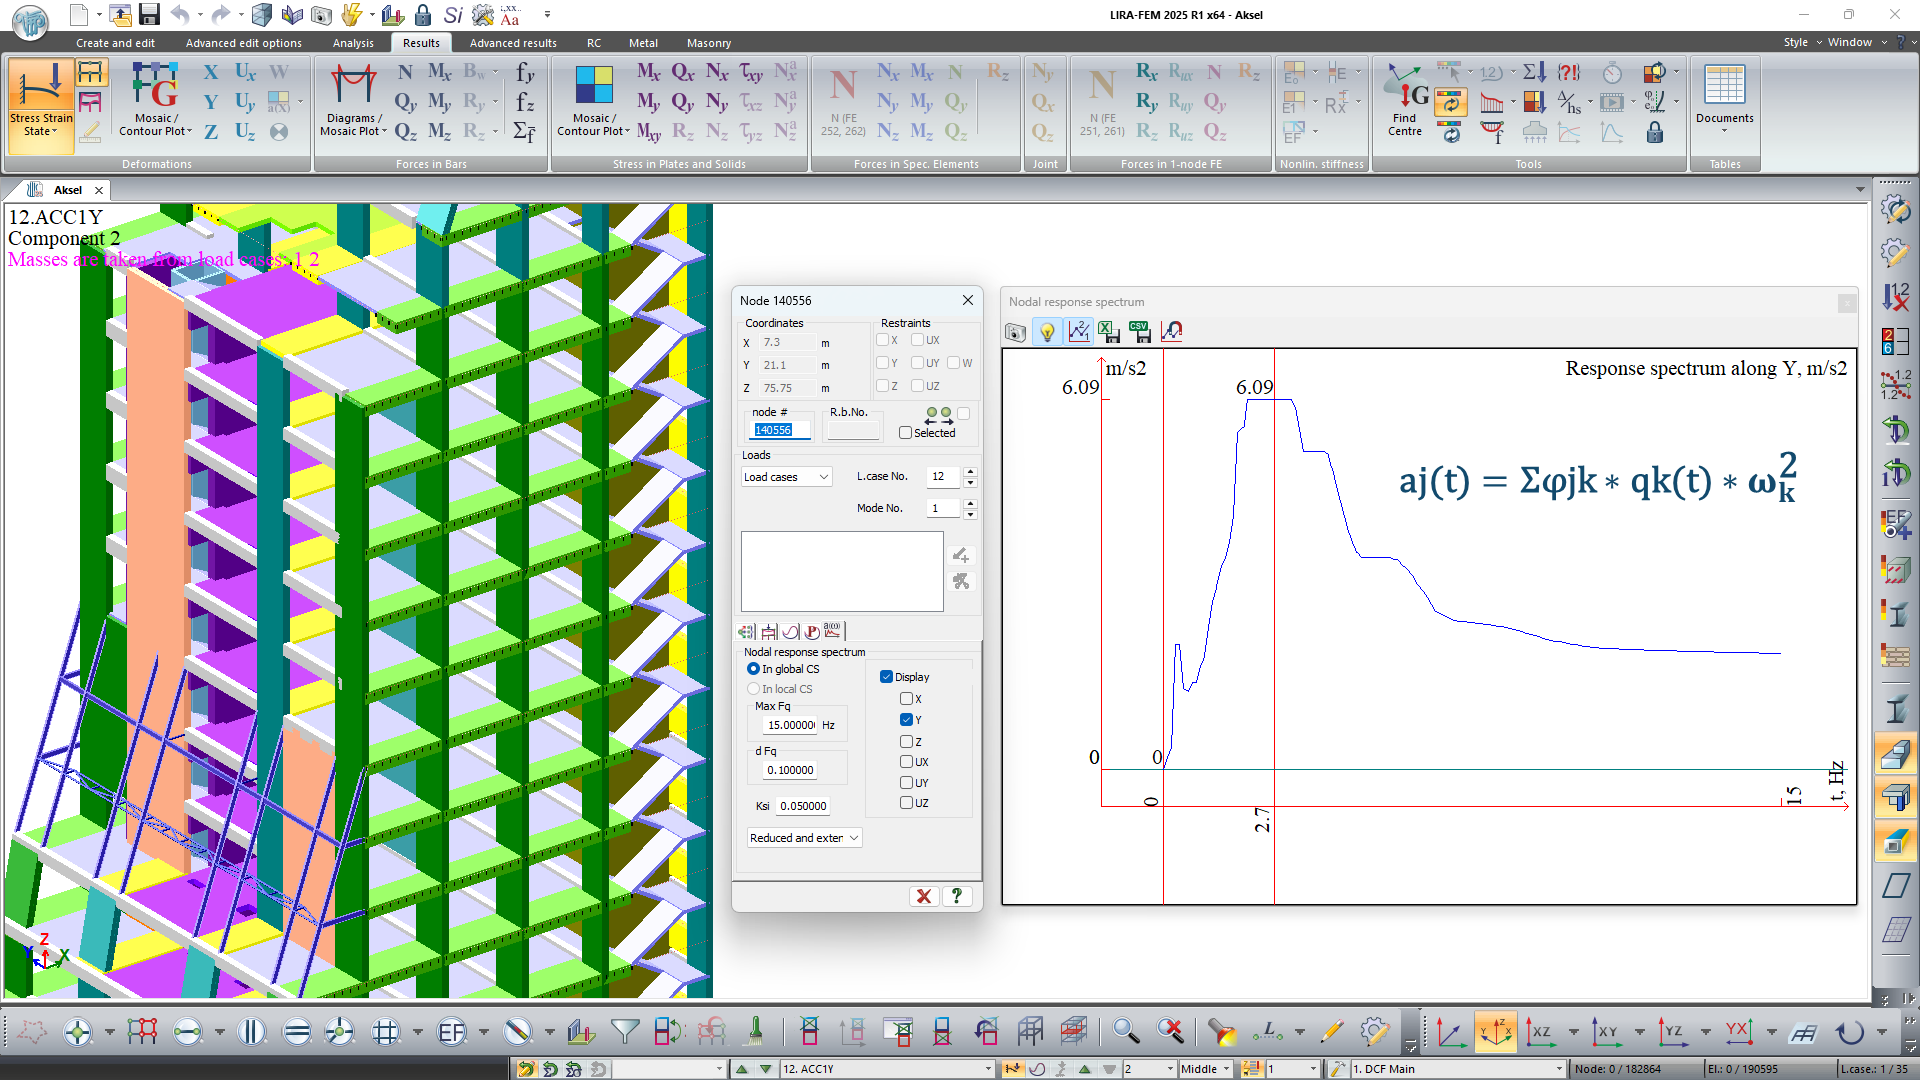Image resolution: width=1920 pixels, height=1080 pixels.
Task: Enable the Z display checkbox
Action: tap(906, 741)
